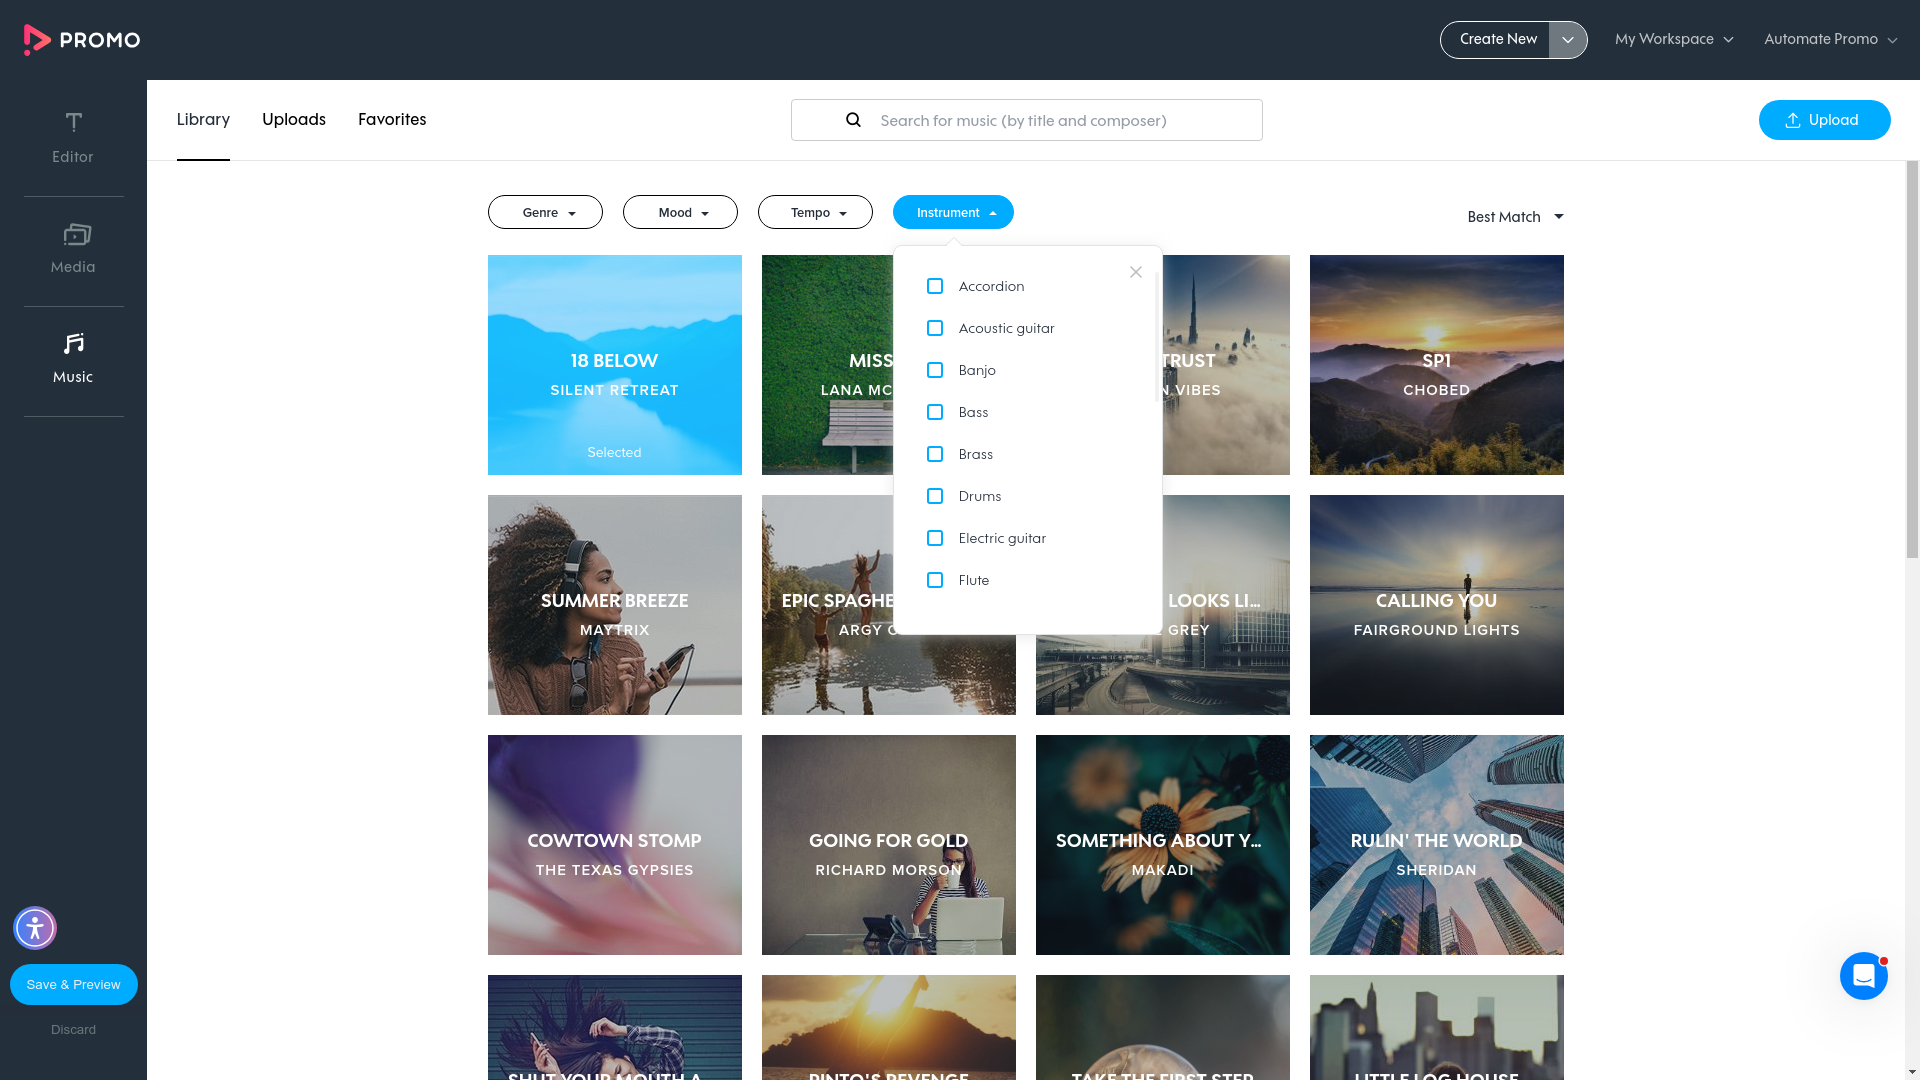Viewport: 1920px width, 1080px height.
Task: Switch to the Favorites tab
Action: click(392, 120)
